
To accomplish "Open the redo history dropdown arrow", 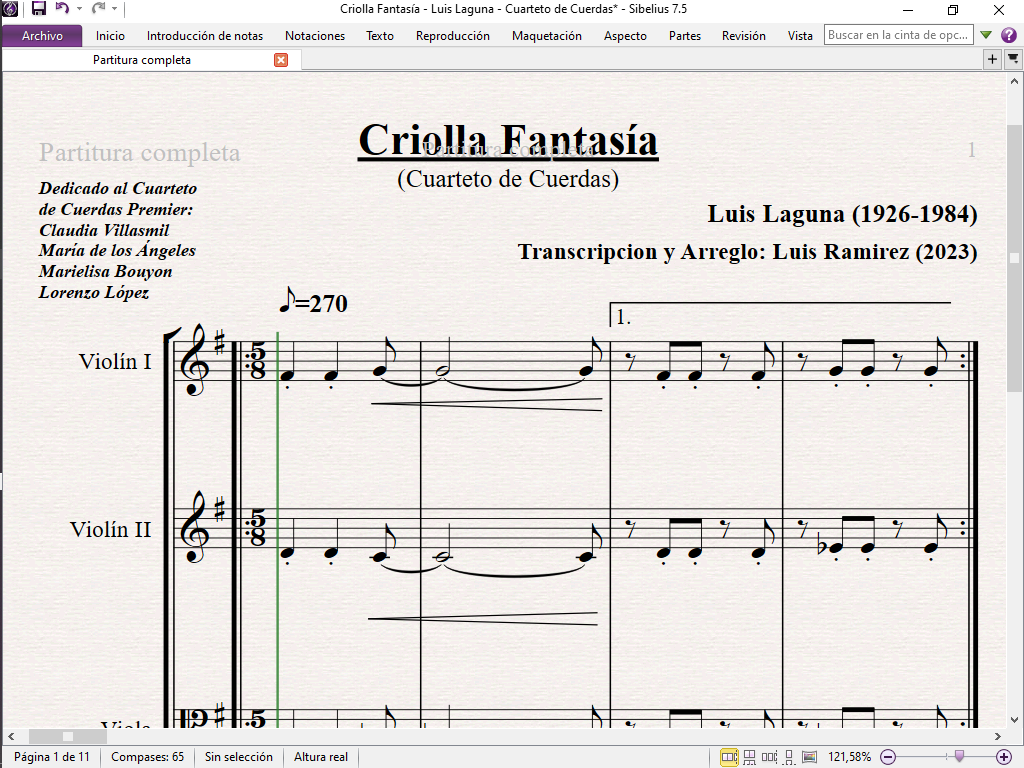I will coord(114,8).
